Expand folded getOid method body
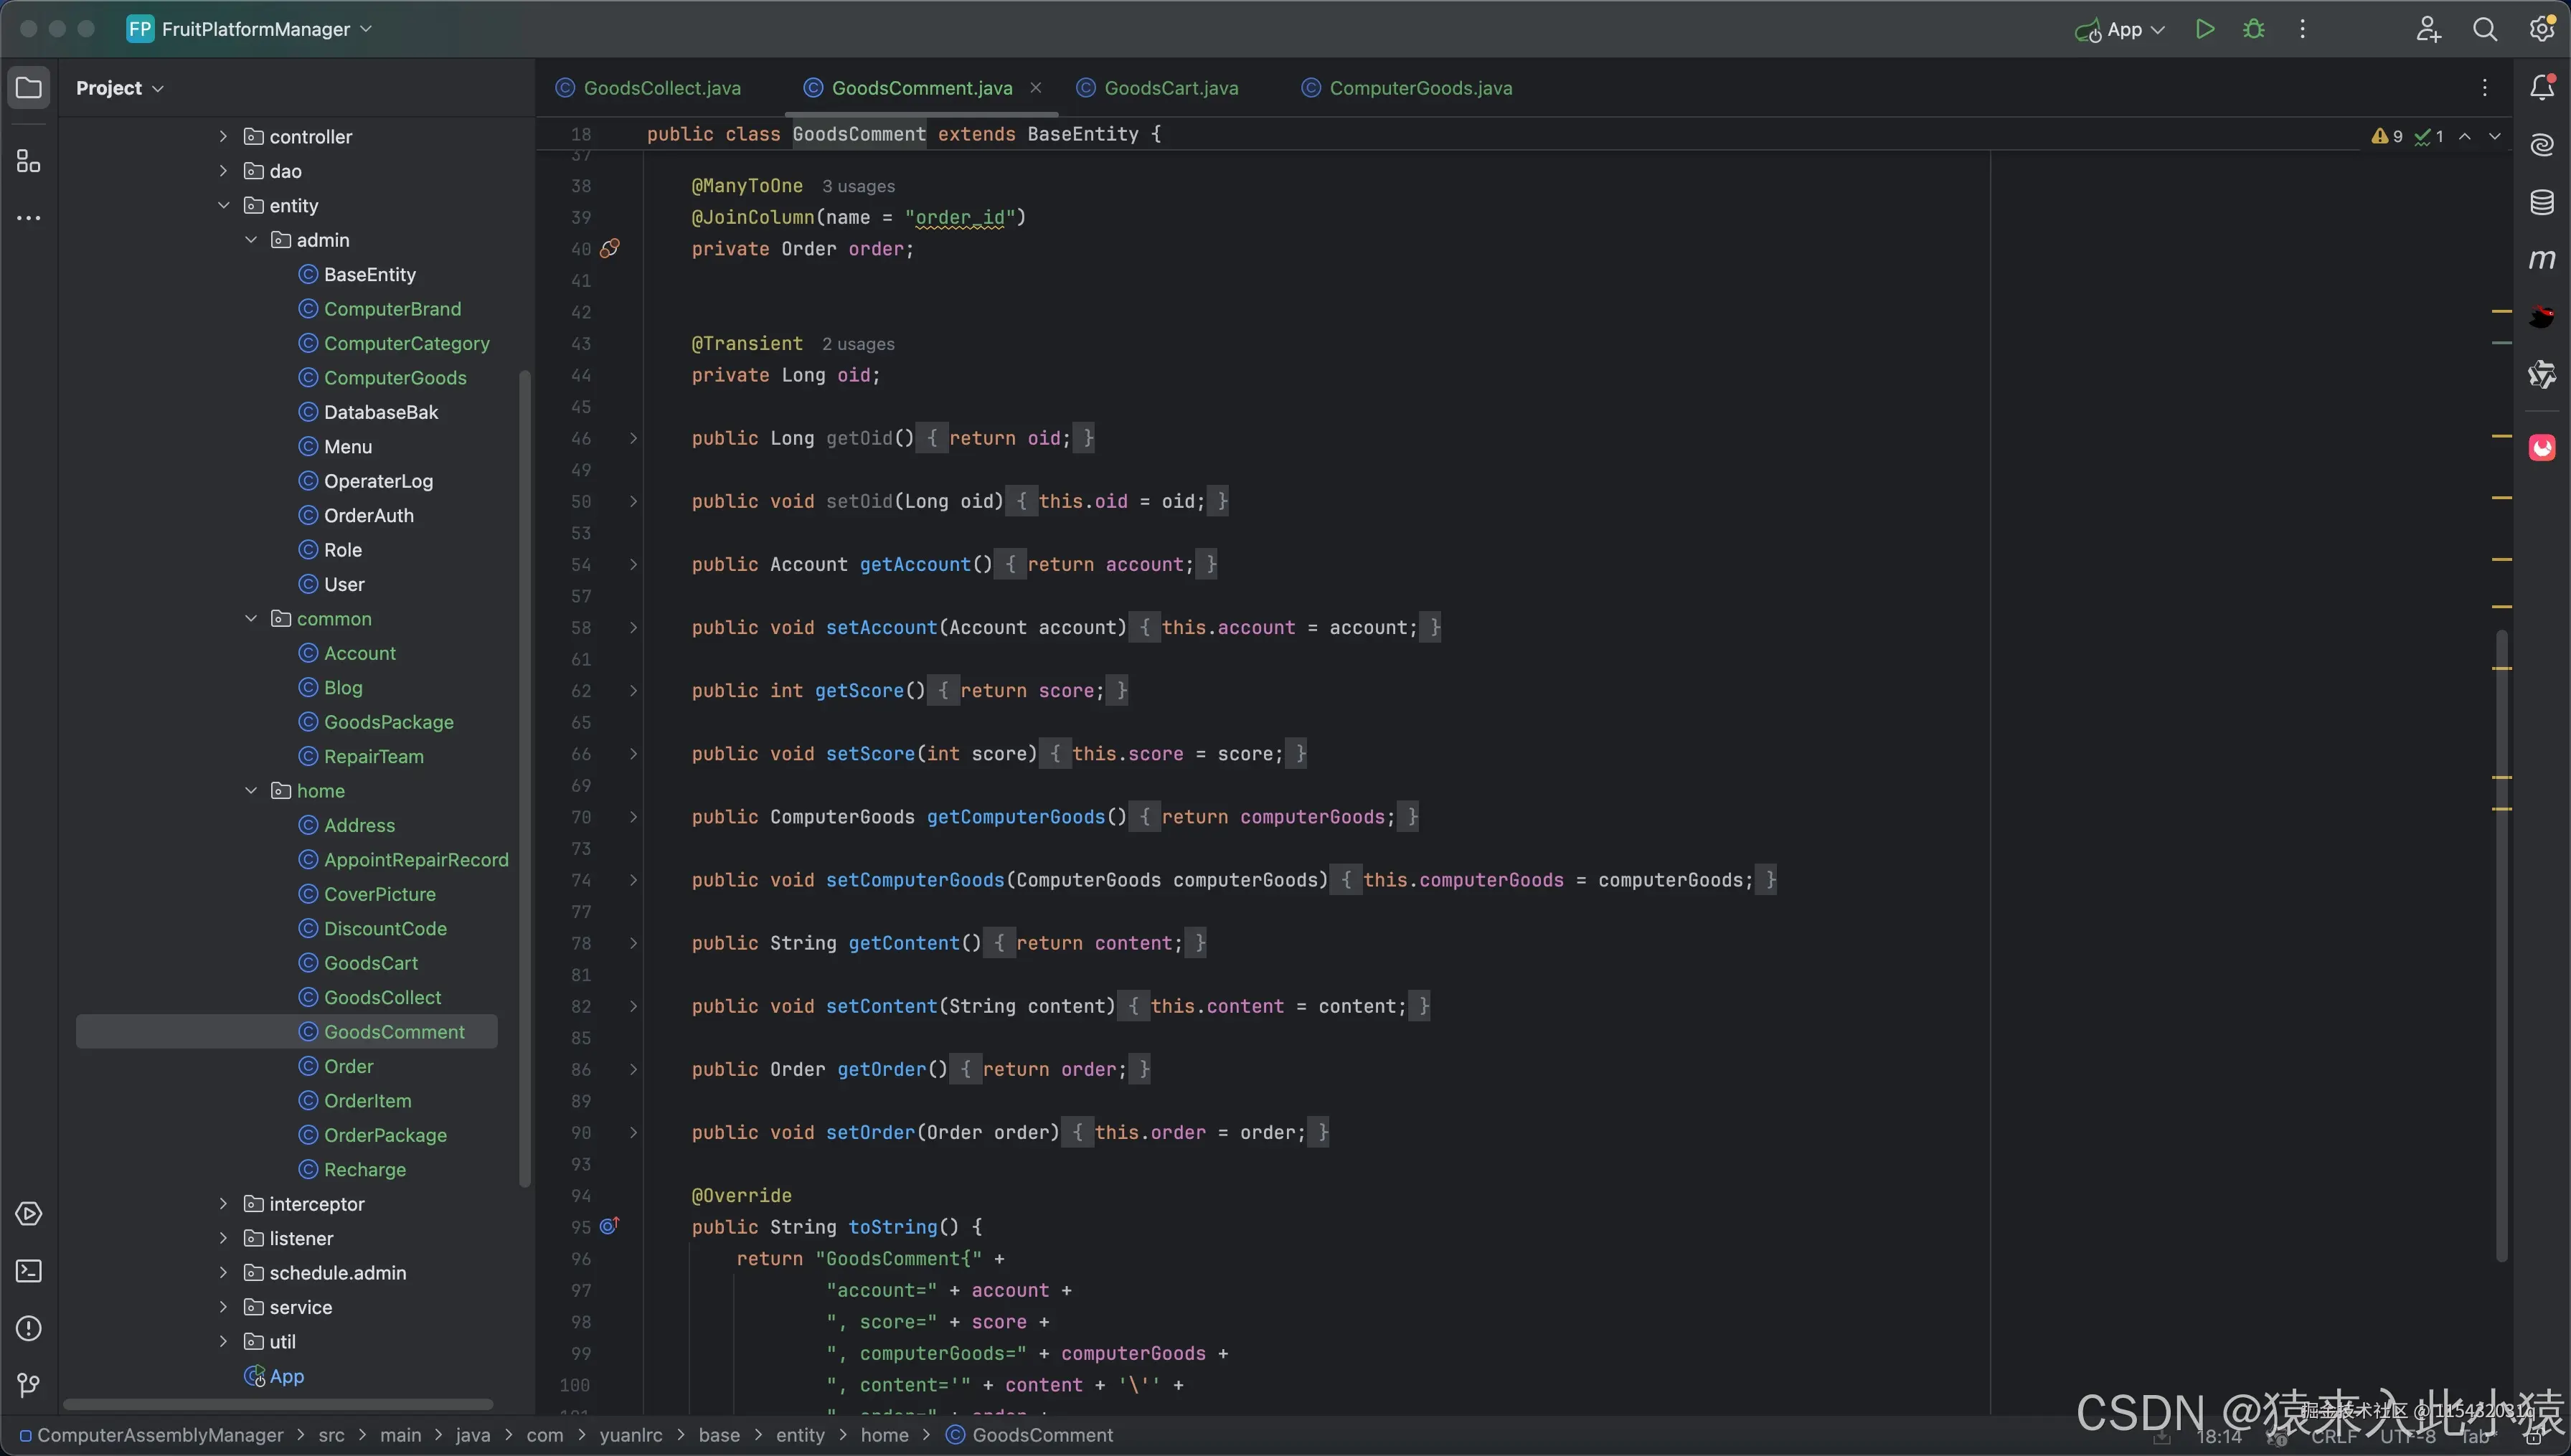This screenshot has width=2571, height=1456. pos(633,438)
